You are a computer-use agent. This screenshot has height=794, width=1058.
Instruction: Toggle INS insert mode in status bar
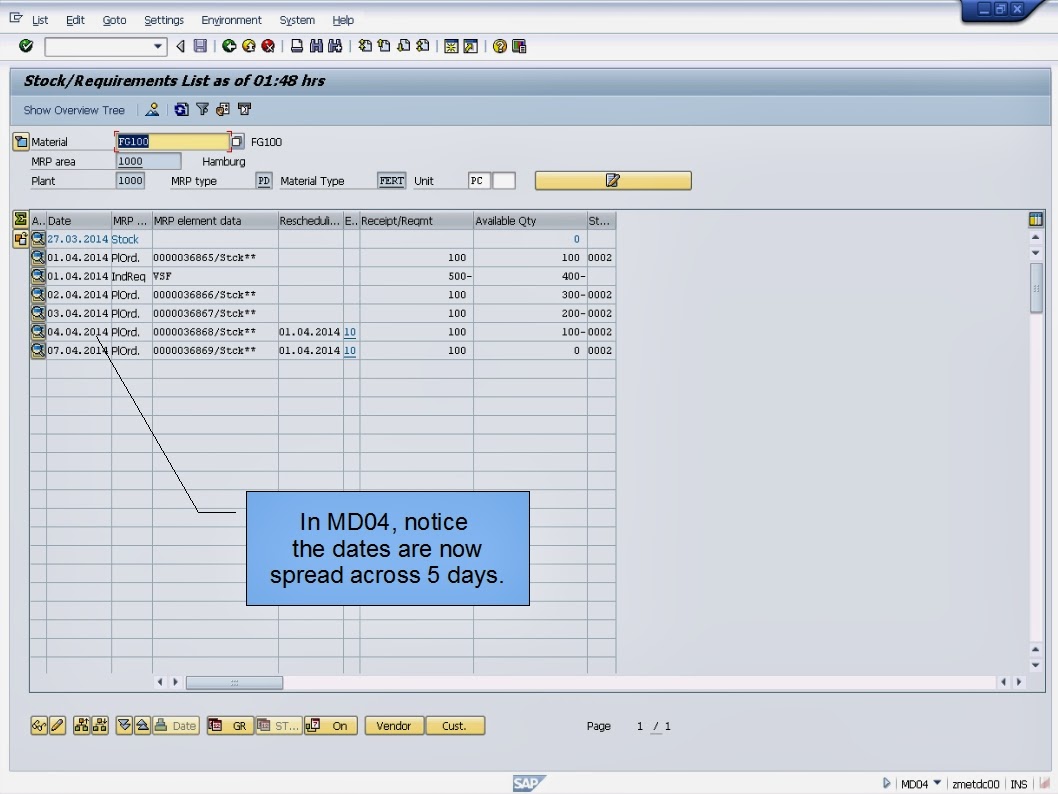1017,784
